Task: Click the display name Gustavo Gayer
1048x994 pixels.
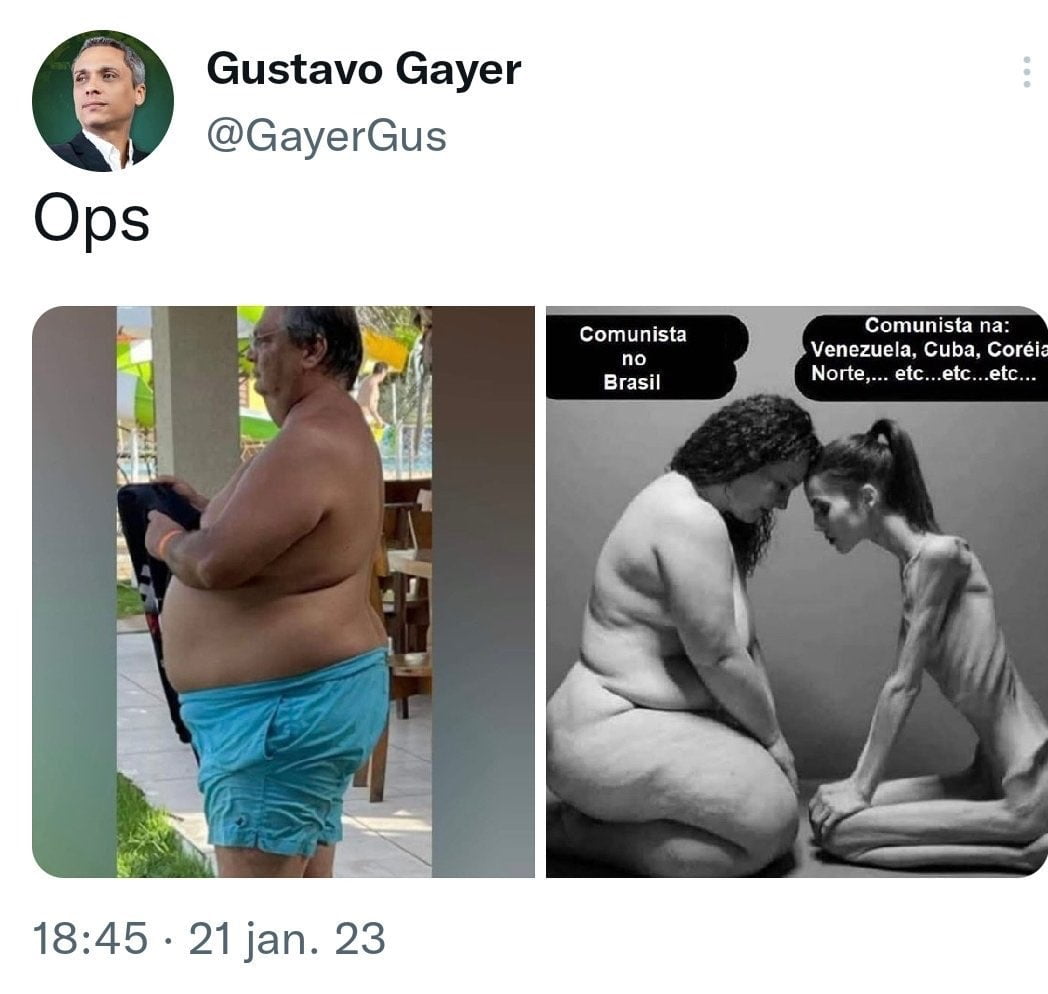Action: (x=364, y=70)
